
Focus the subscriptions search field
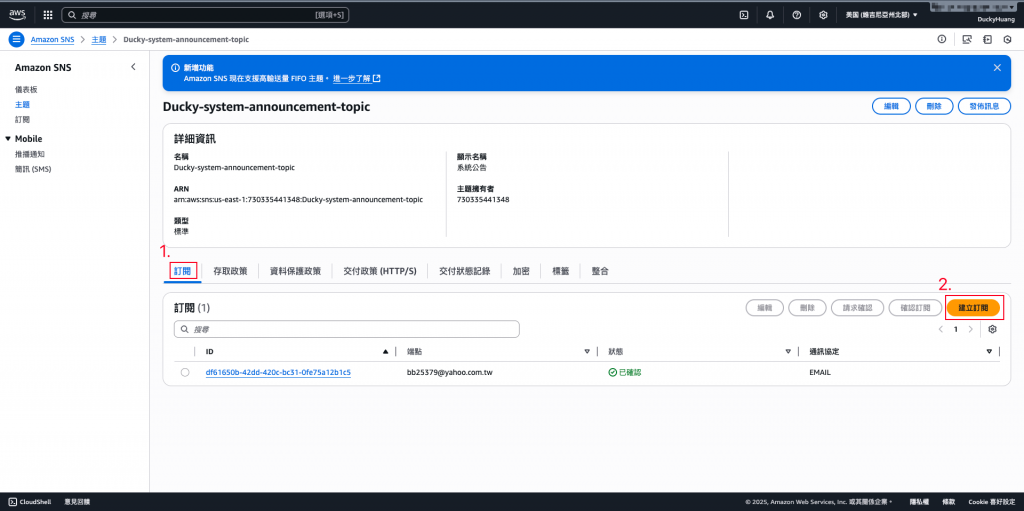[x=347, y=329]
